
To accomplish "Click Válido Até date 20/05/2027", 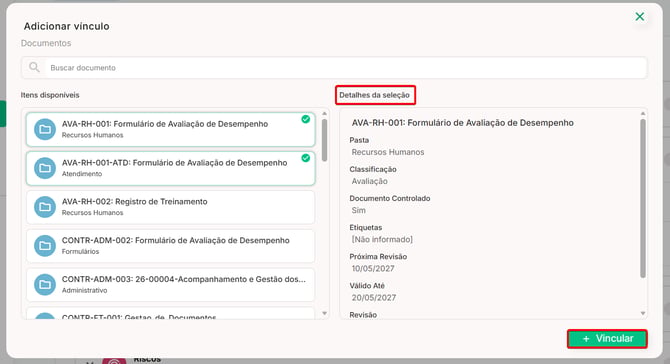I will tap(374, 297).
